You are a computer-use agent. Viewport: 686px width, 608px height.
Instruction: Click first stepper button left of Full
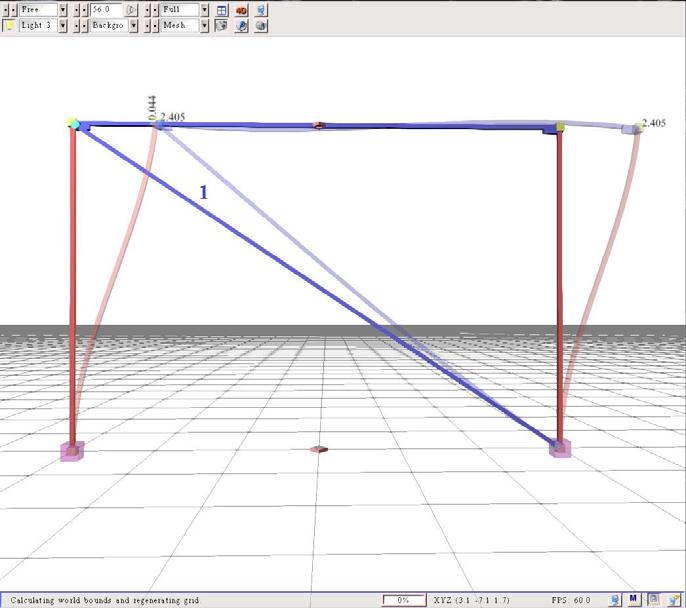[147, 9]
